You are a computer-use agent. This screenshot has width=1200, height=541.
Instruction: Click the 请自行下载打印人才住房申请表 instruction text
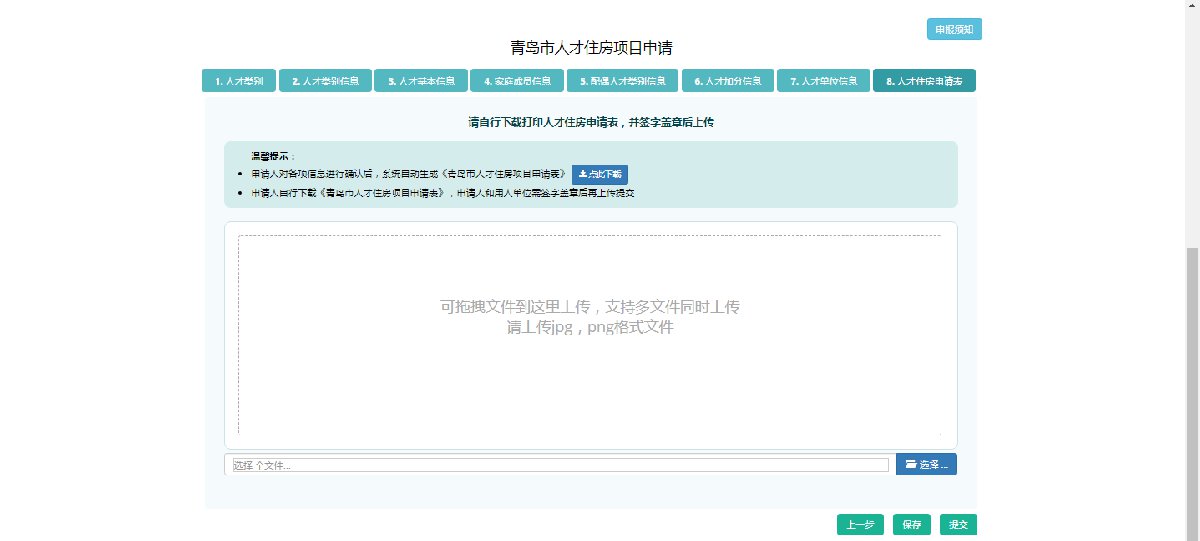pyautogui.click(x=591, y=122)
